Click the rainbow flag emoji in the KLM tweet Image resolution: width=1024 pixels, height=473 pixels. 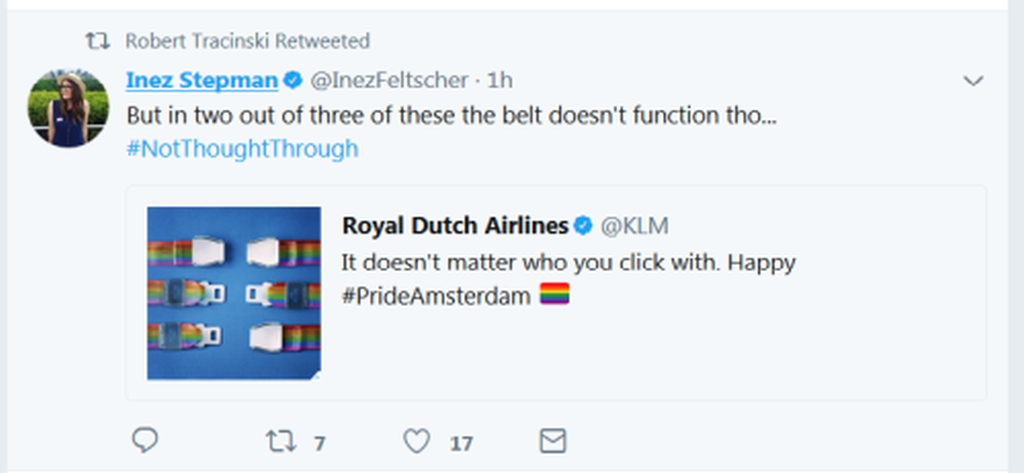point(554,296)
